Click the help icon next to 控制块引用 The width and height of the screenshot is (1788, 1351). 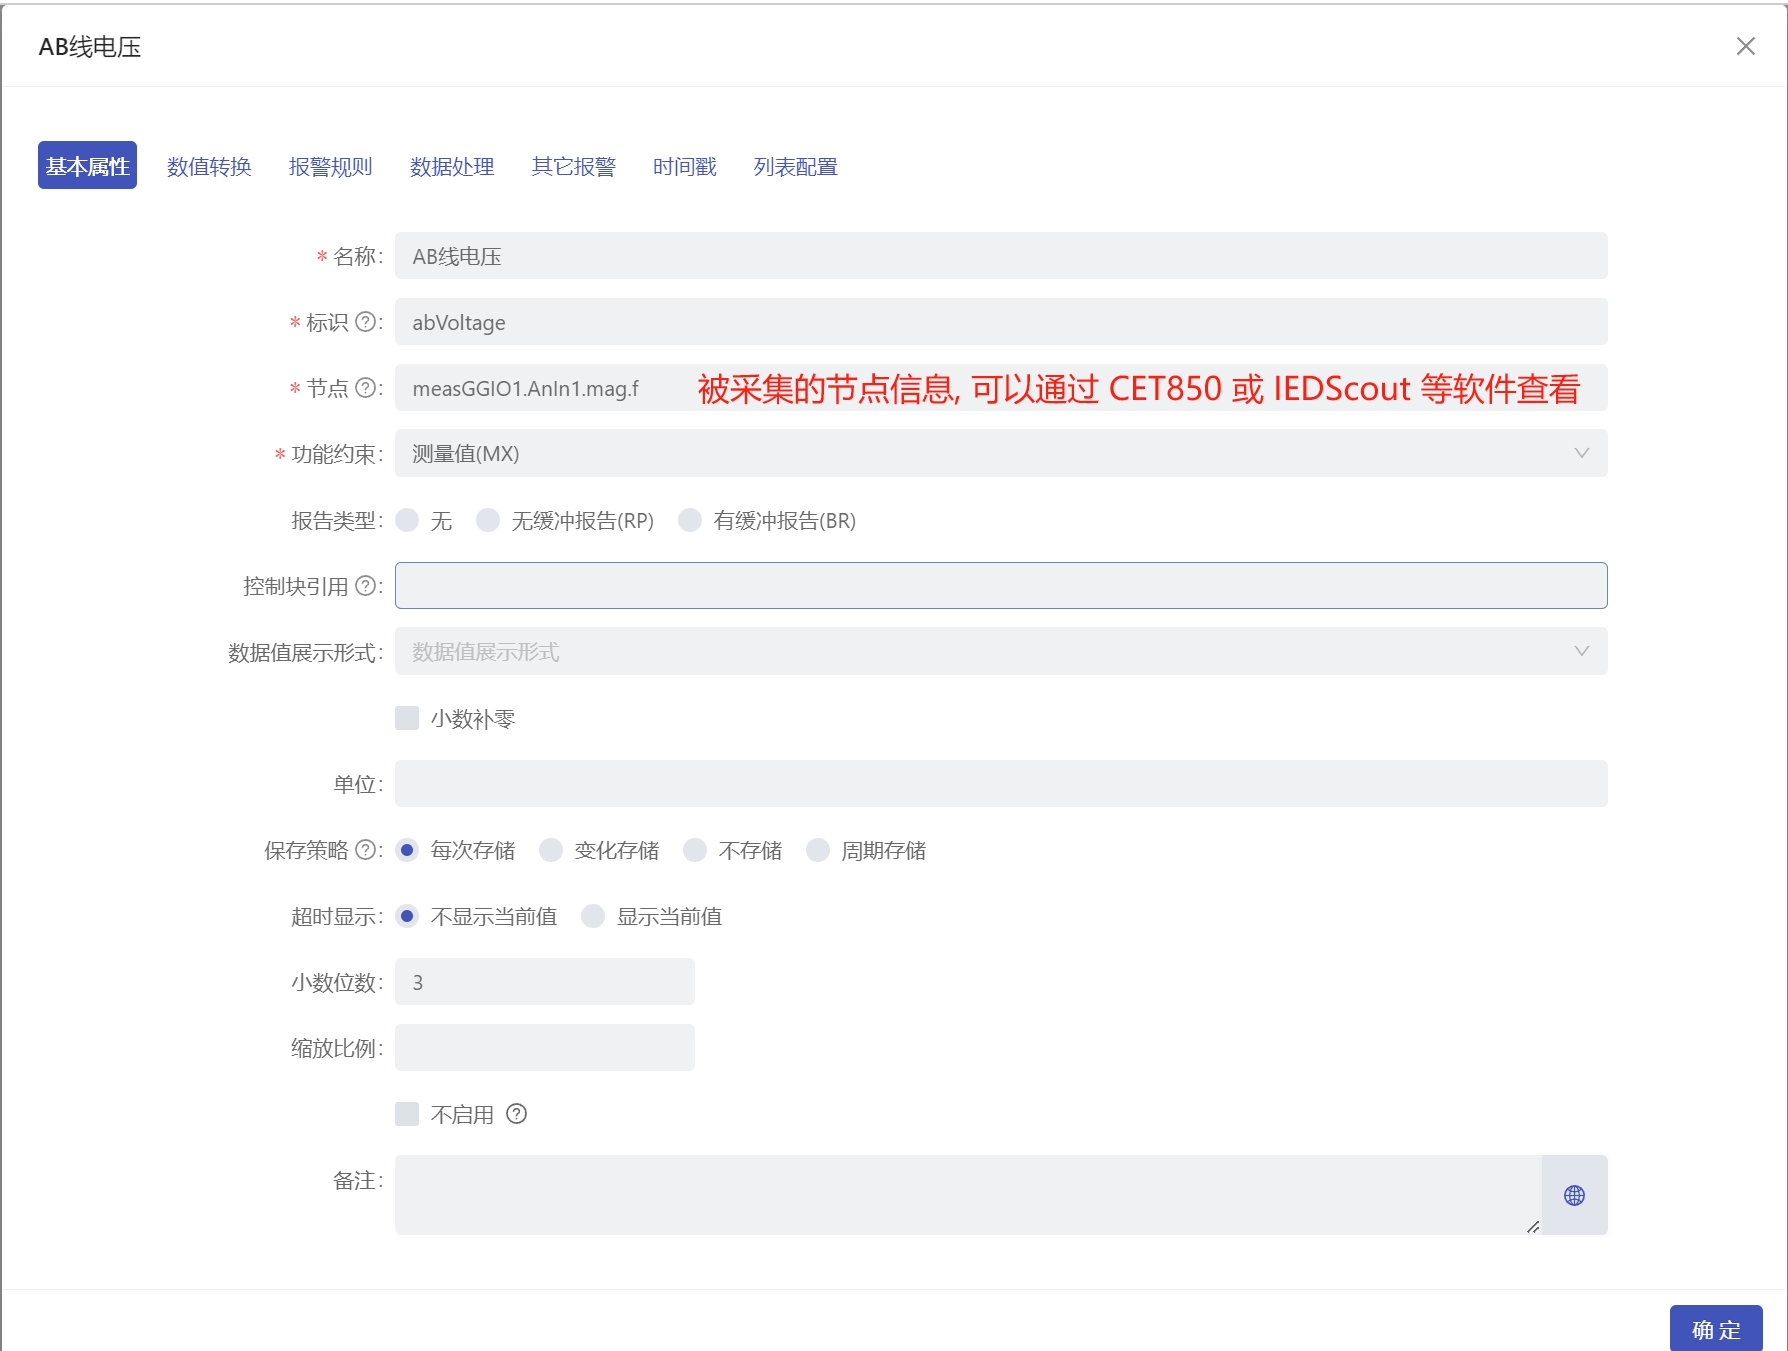point(366,586)
